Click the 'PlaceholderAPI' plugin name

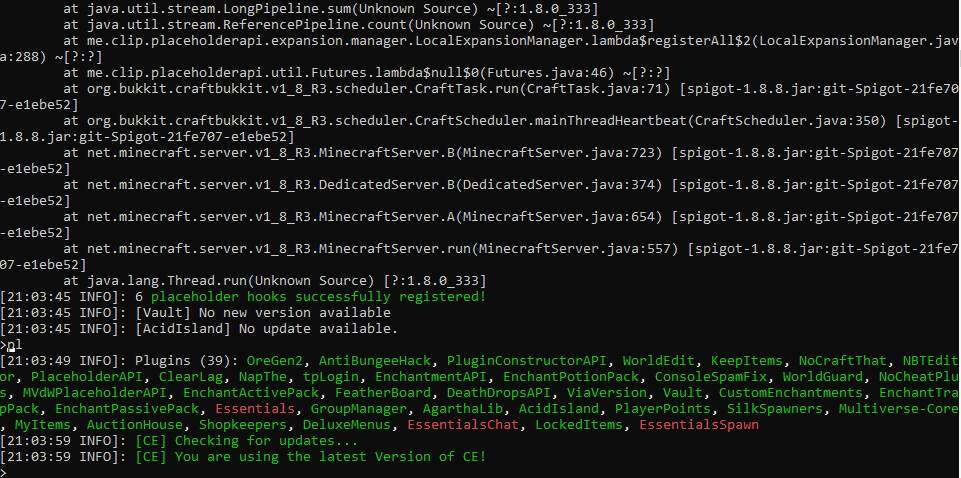click(x=86, y=376)
